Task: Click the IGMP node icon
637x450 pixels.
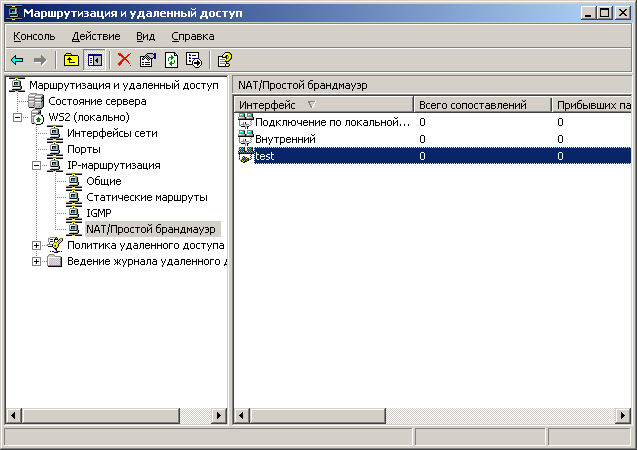Action: pyautogui.click(x=74, y=213)
